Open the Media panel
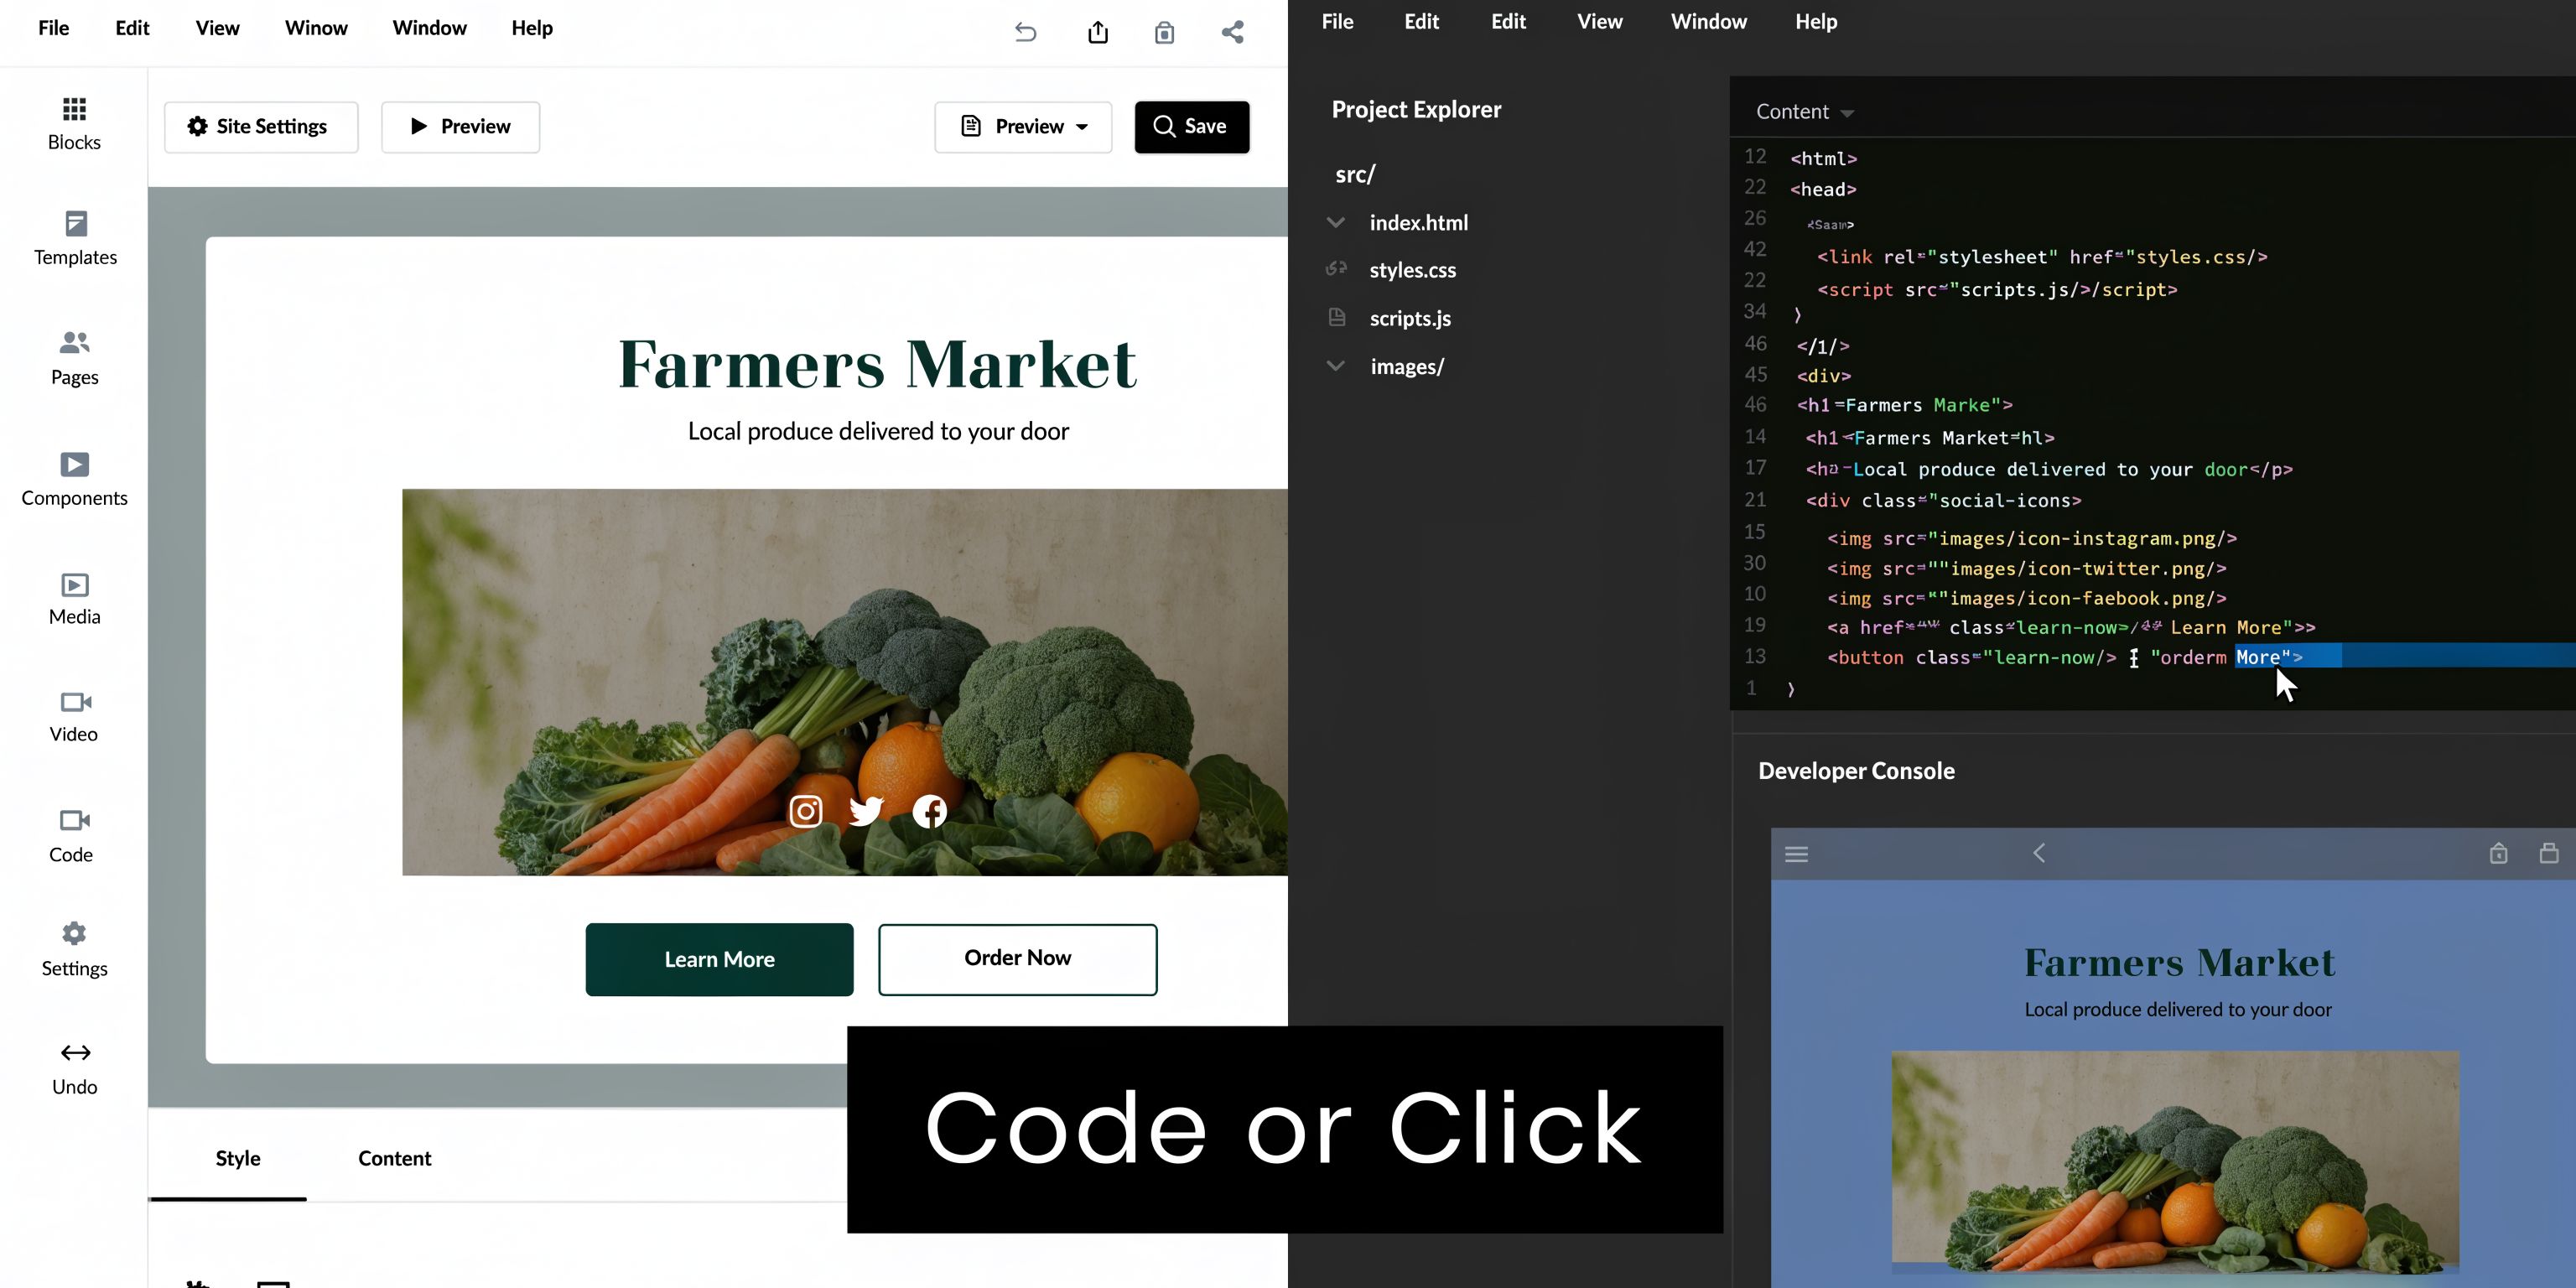2576x1288 pixels. (73, 596)
